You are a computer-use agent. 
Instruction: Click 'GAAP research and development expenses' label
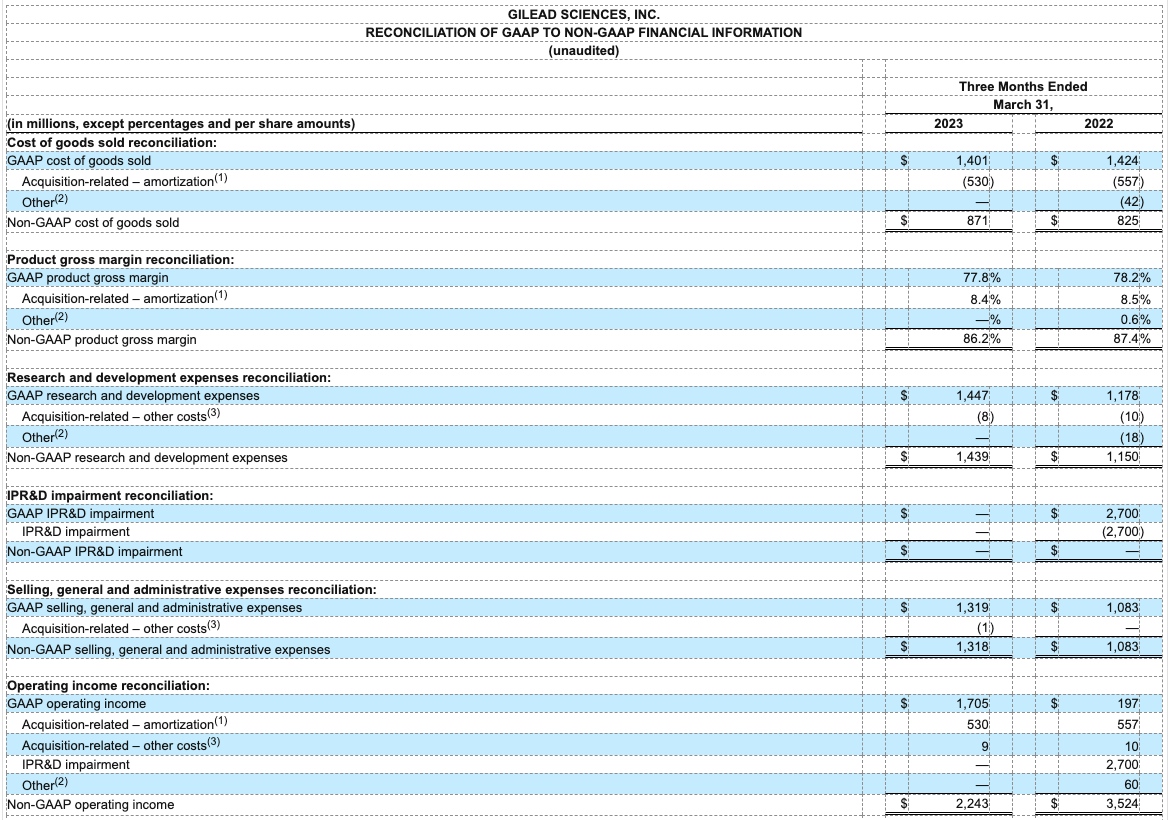tap(133, 396)
